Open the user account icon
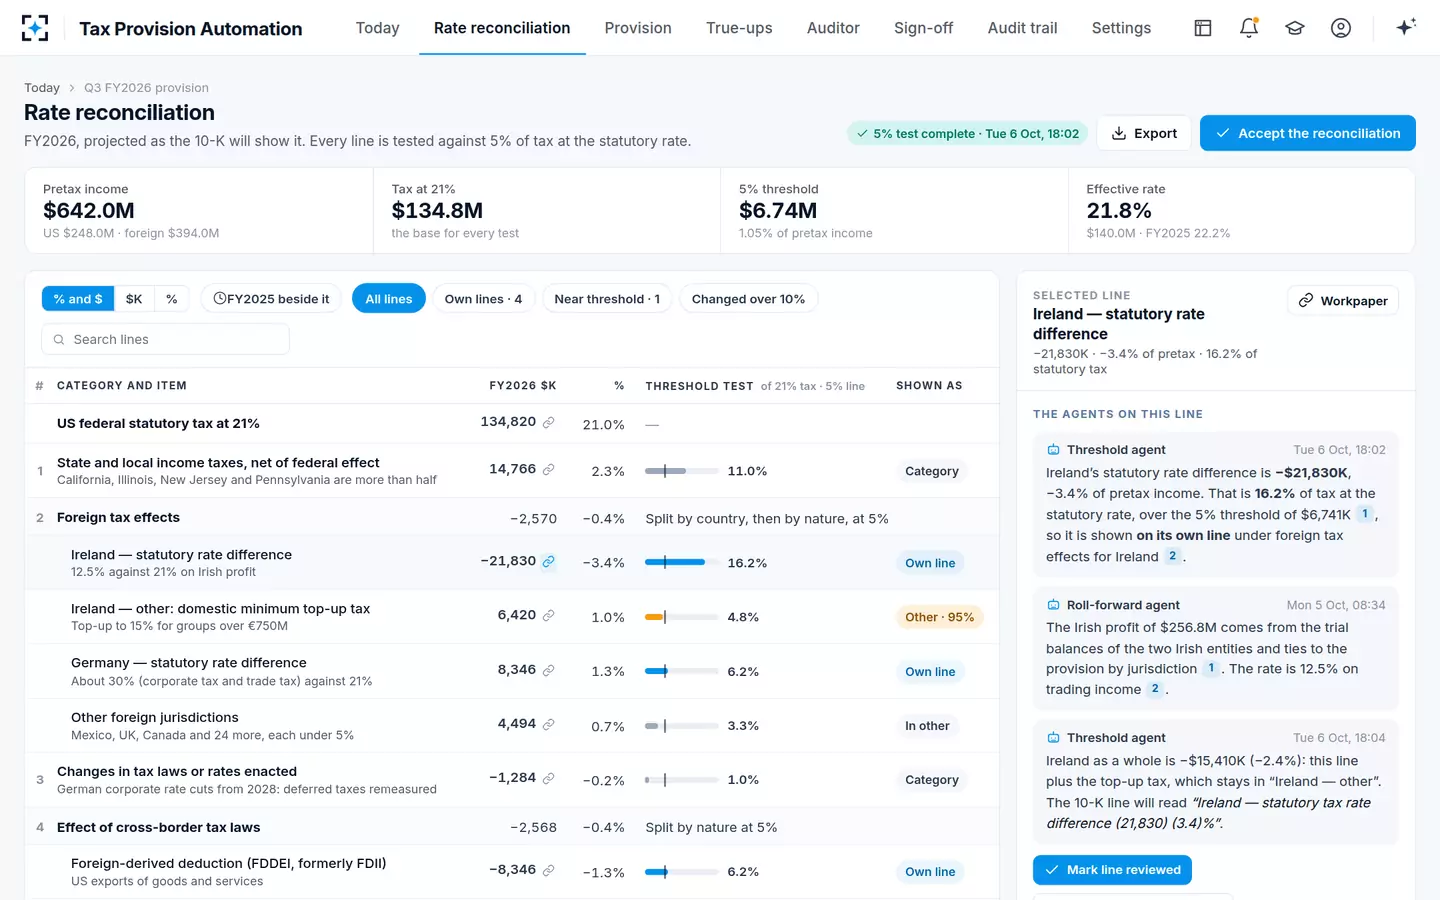 [1341, 28]
